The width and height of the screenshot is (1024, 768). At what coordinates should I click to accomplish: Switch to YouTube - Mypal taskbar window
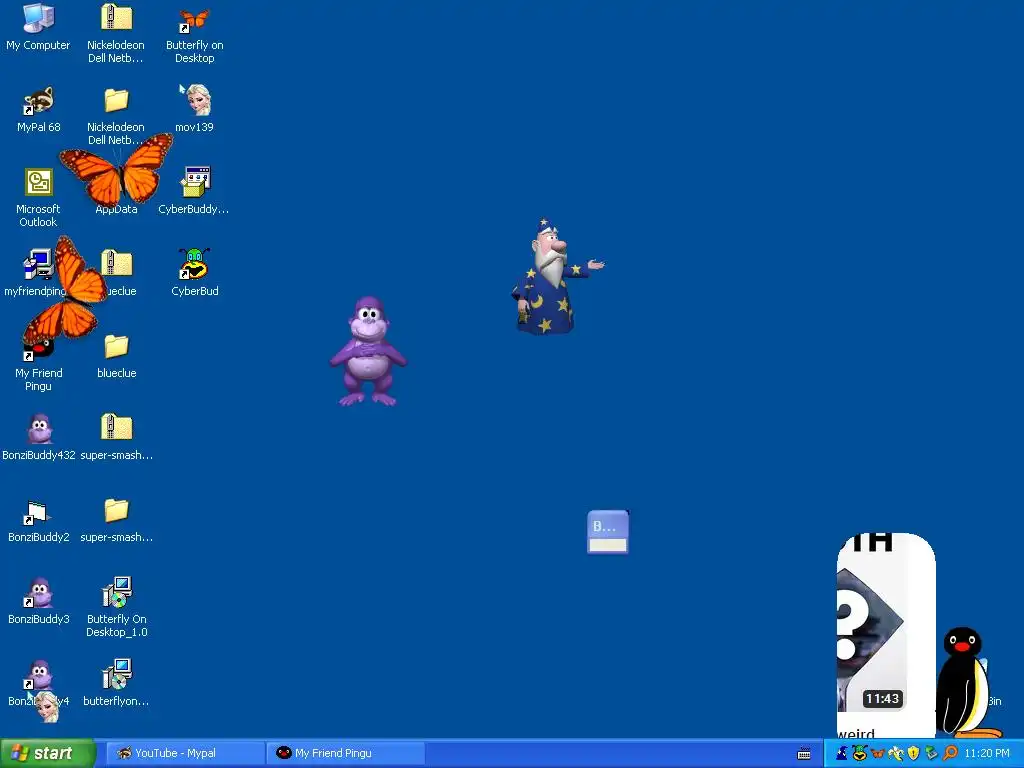point(185,754)
